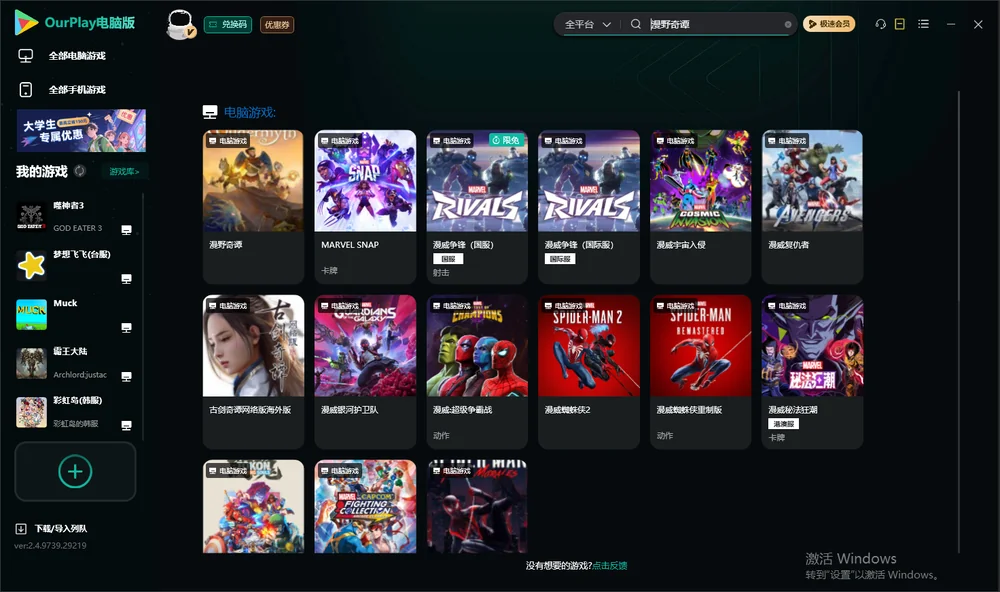Viewport: 1000px width, 592px height.
Task: Open the 漫威复仇者 game card
Action: pyautogui.click(x=812, y=207)
